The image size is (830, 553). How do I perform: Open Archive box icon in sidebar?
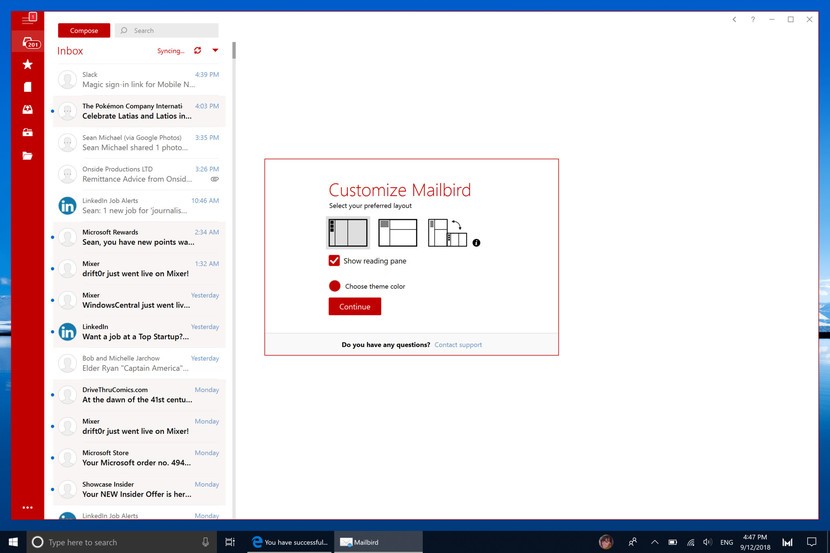pyautogui.click(x=28, y=132)
